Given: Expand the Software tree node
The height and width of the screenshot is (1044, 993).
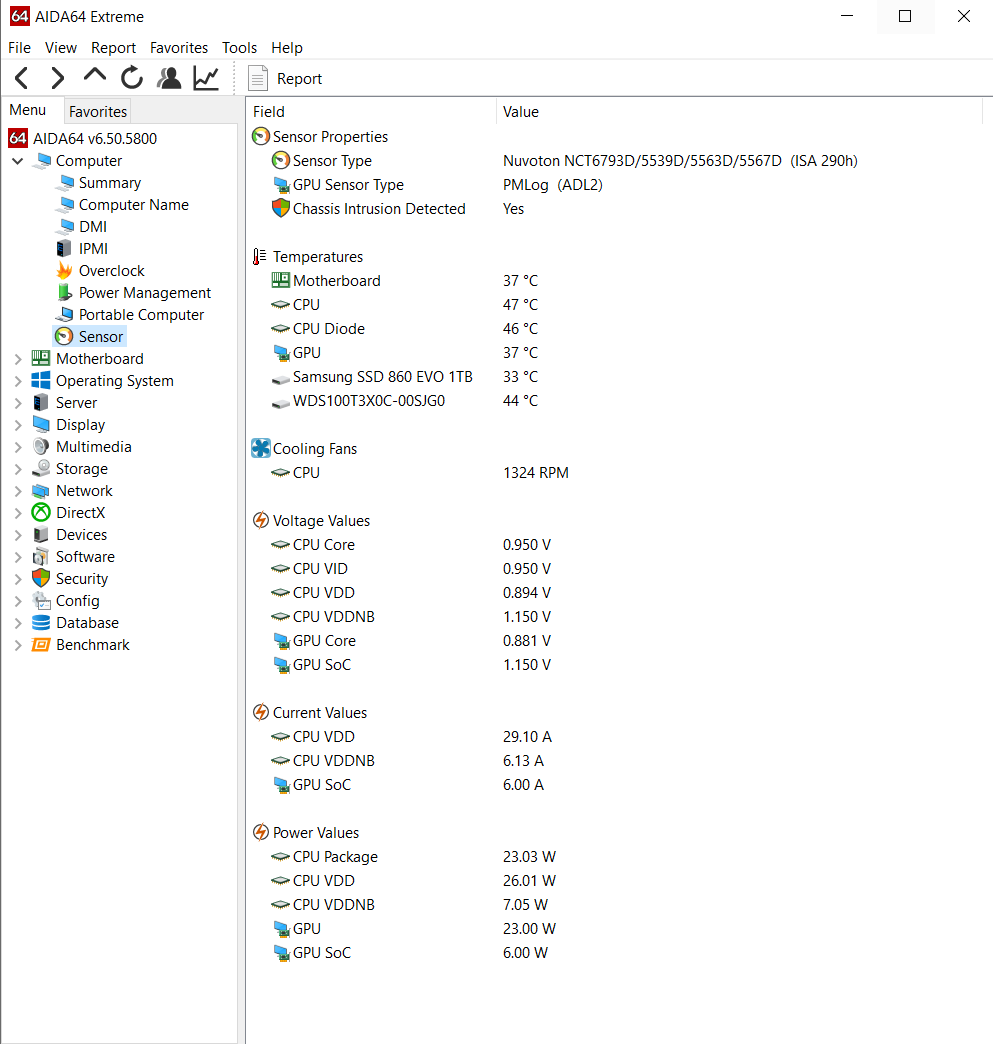Looking at the screenshot, I should pyautogui.click(x=18, y=557).
